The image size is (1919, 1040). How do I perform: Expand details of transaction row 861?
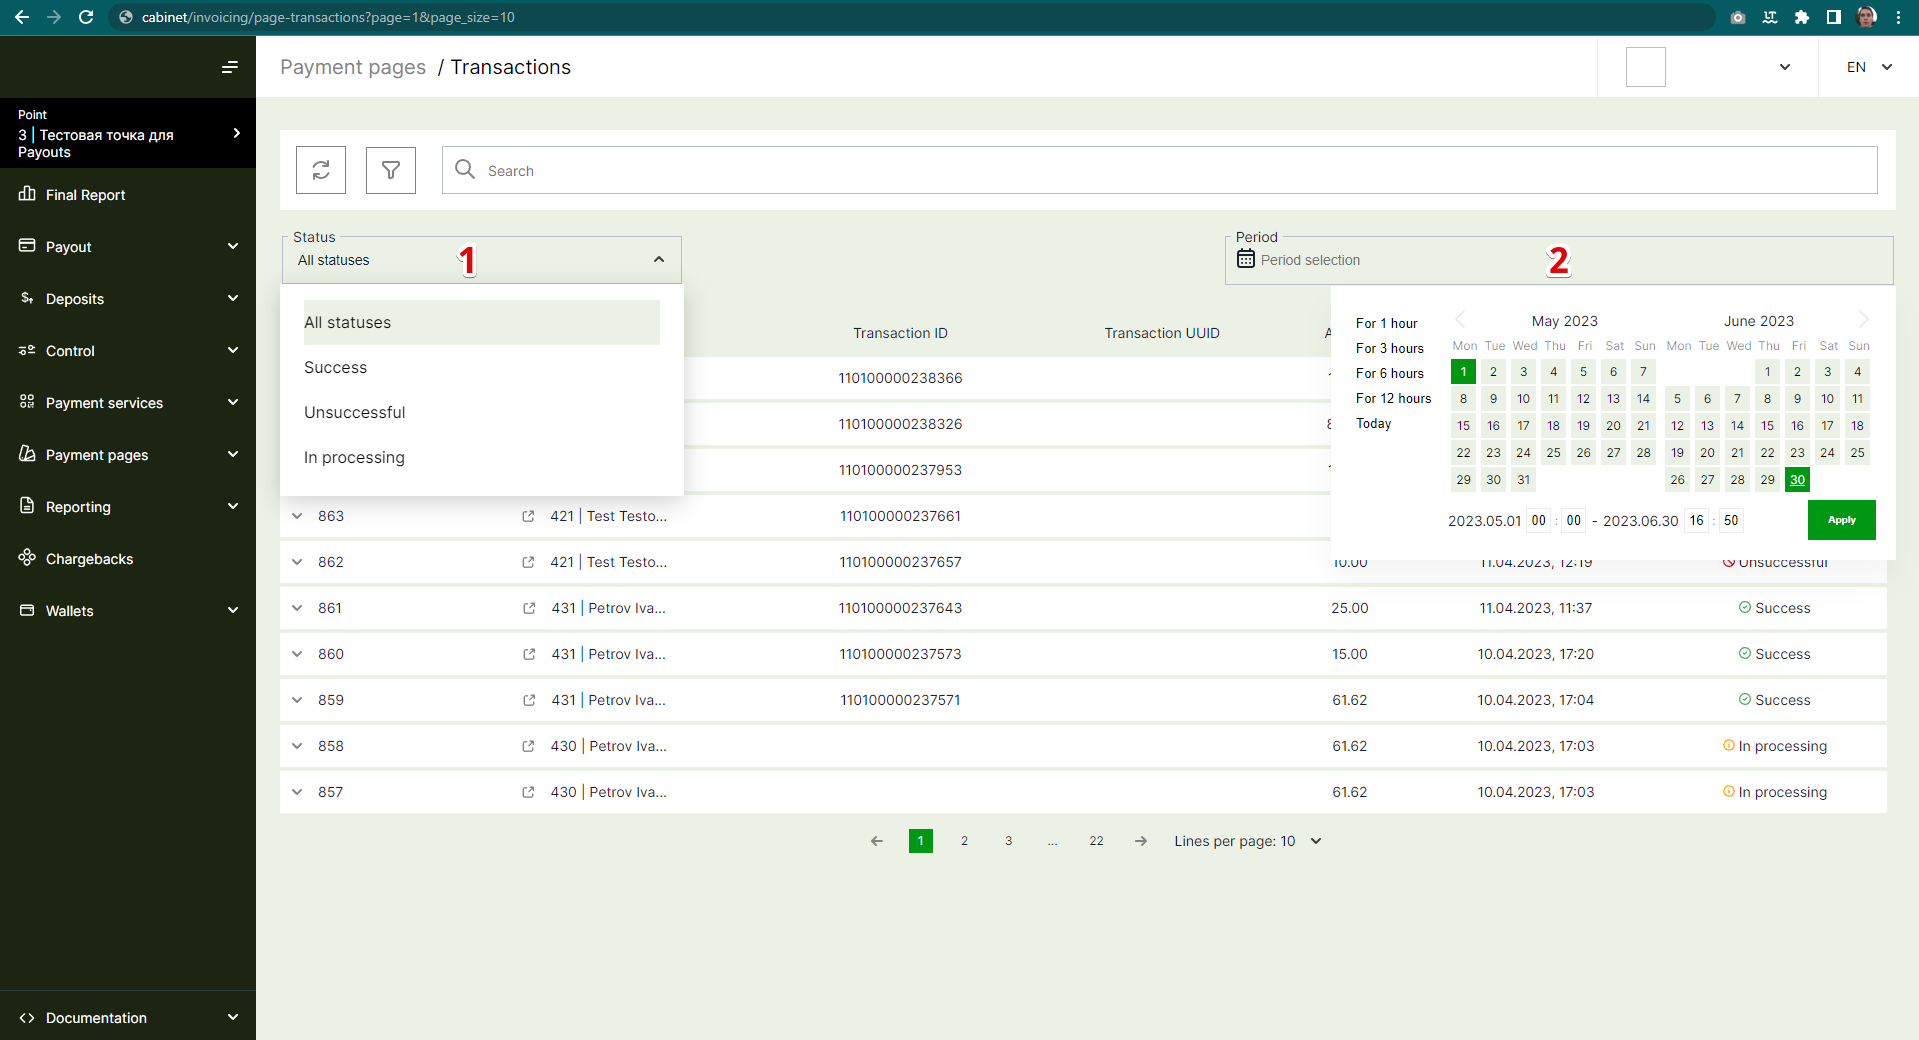tap(297, 608)
